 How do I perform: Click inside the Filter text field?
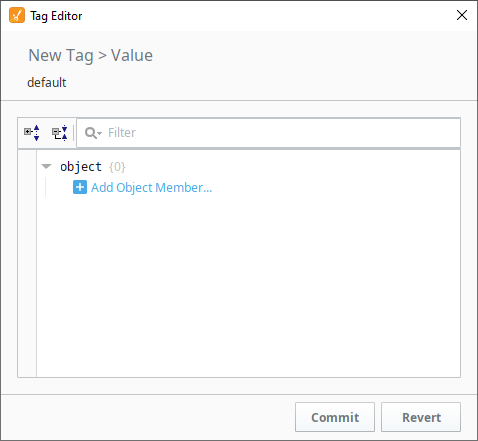tap(269, 133)
